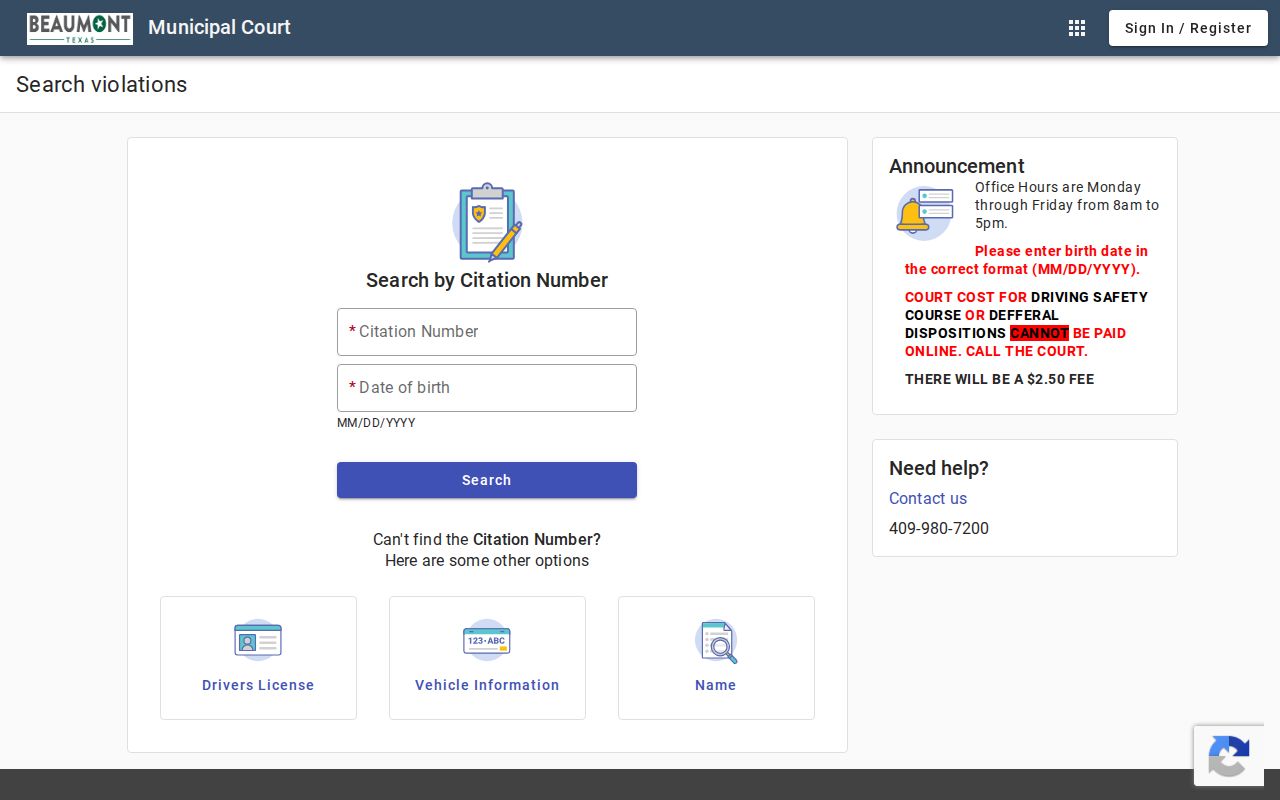1280x800 pixels.
Task: Click the blue Search button
Action: point(487,480)
